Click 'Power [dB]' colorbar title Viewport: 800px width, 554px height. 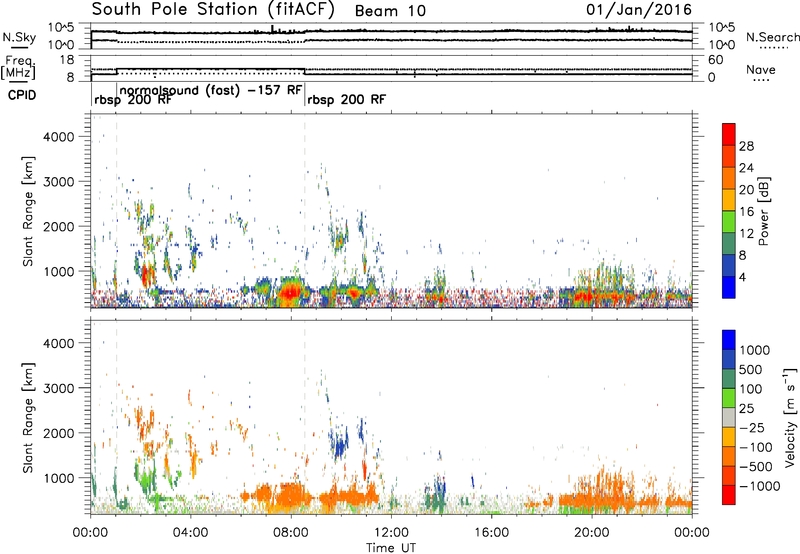[764, 211]
